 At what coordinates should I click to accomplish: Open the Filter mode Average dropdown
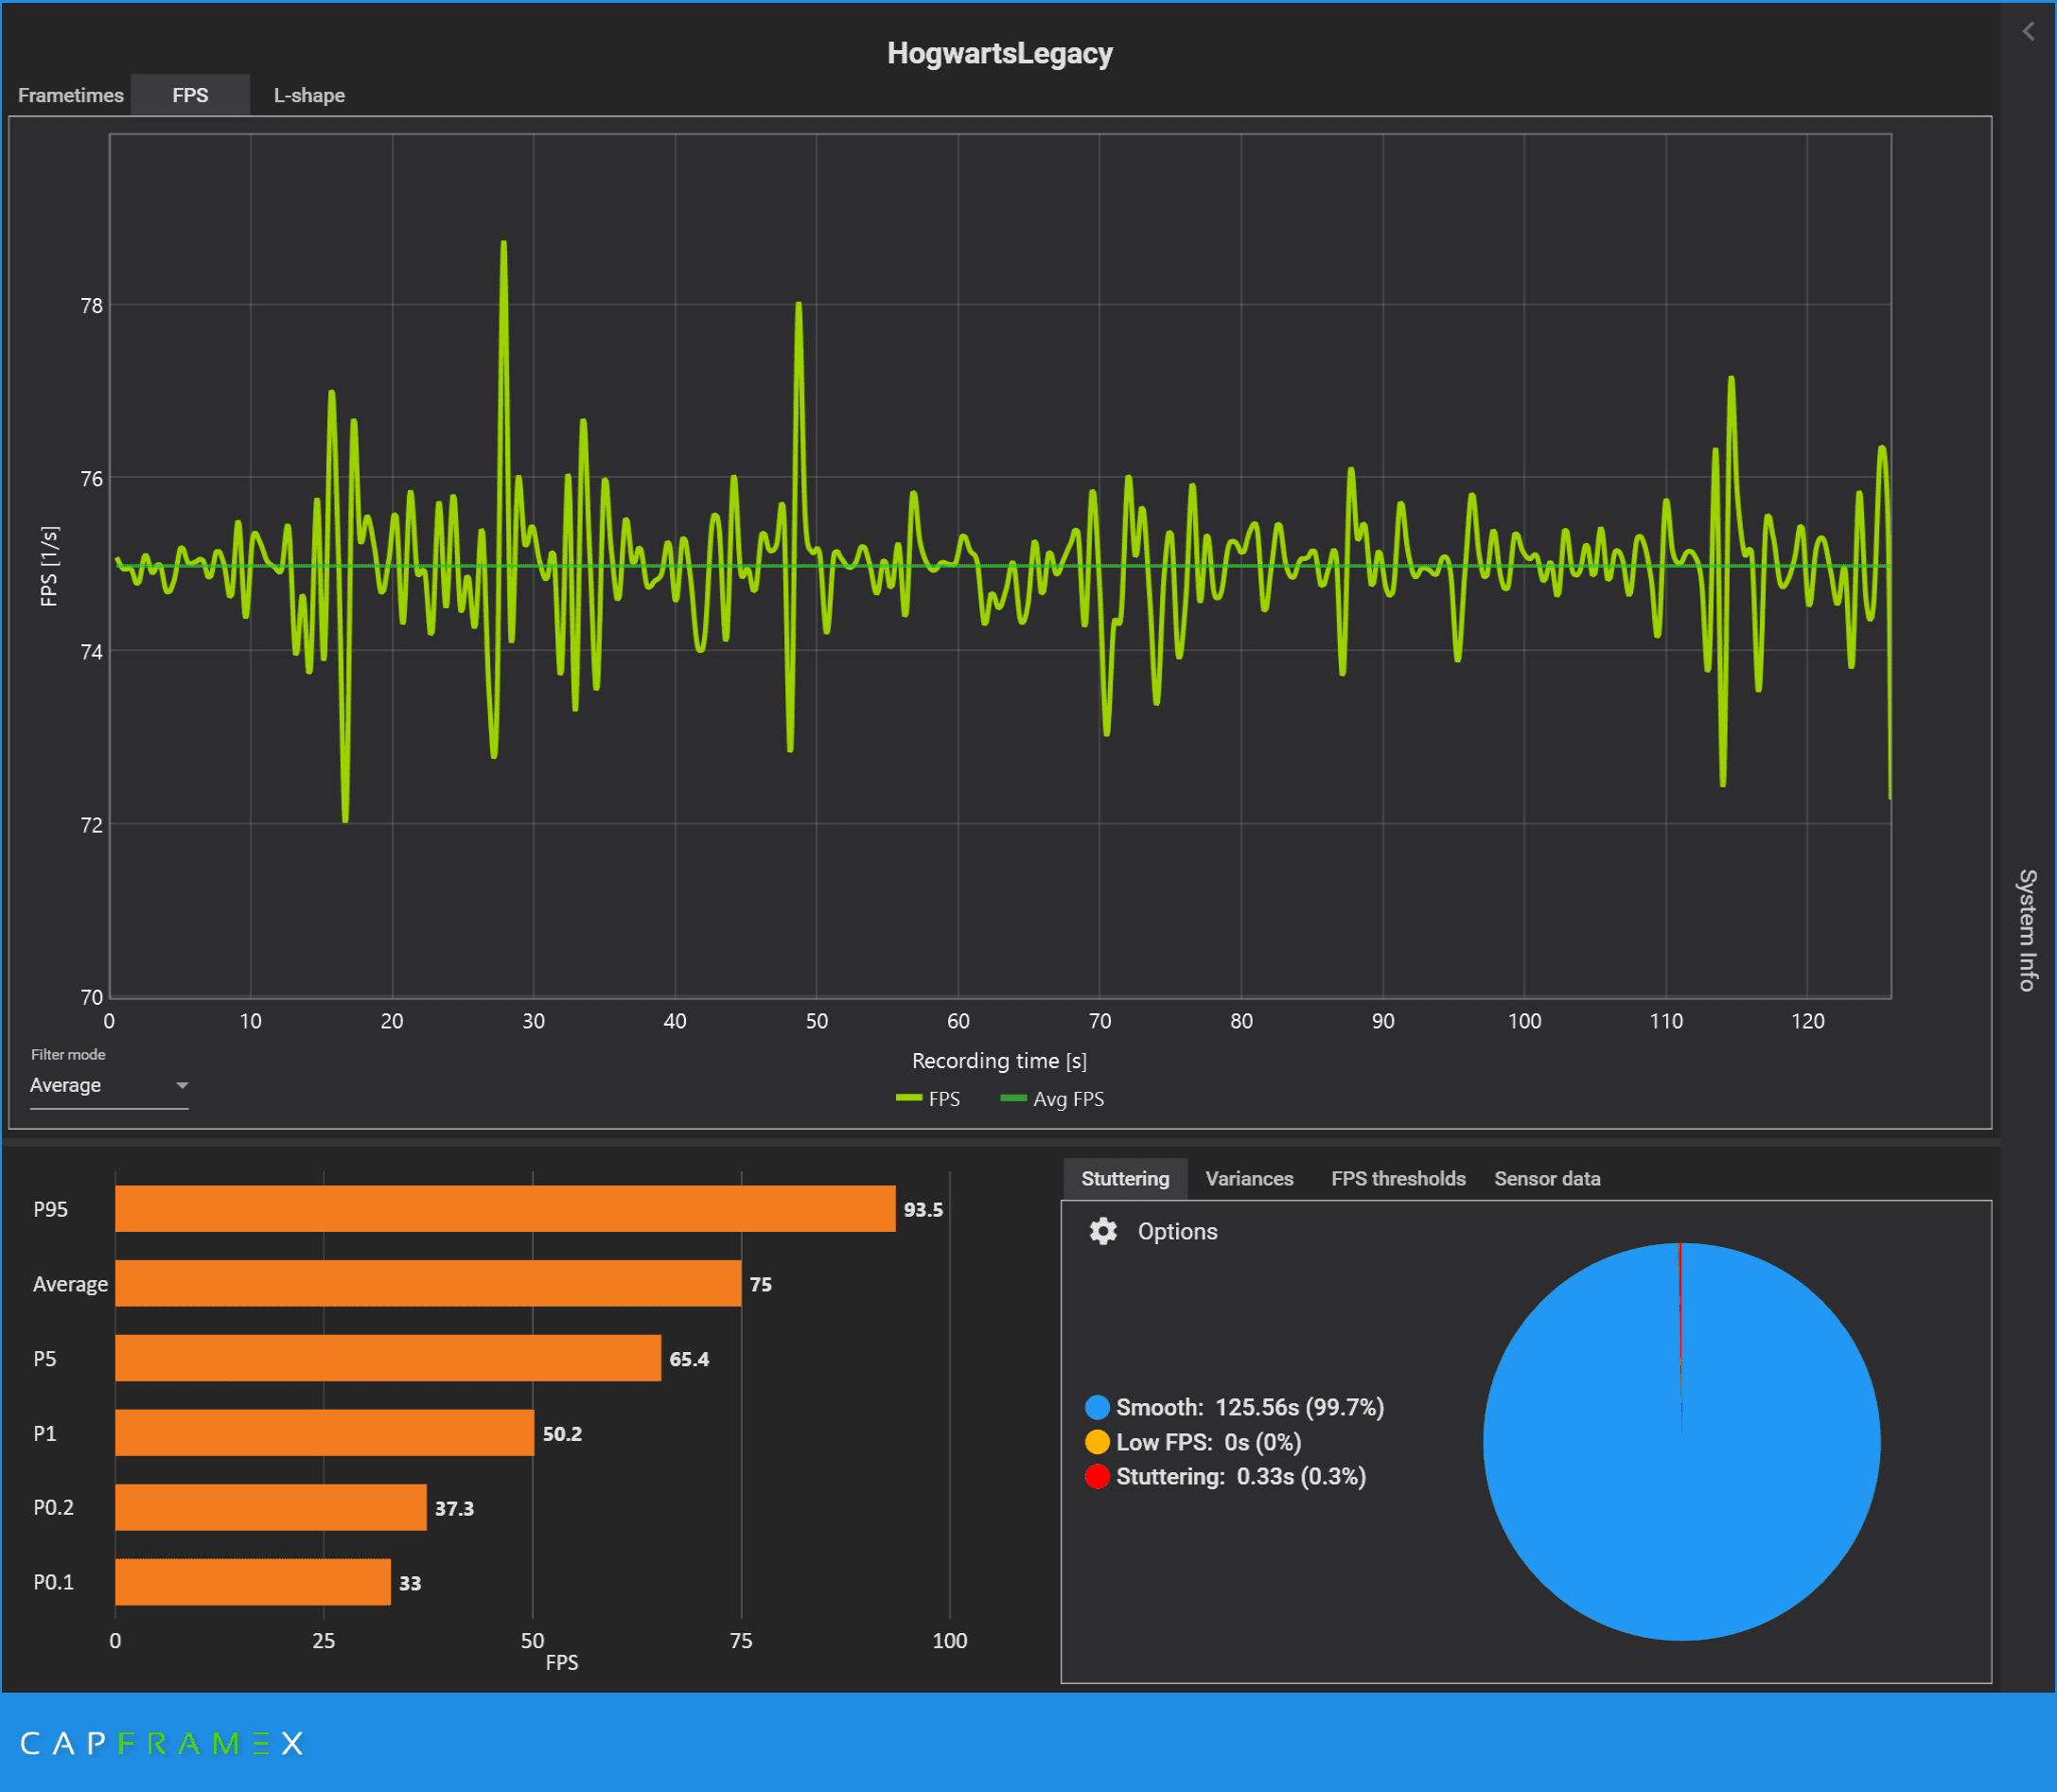pos(109,1086)
